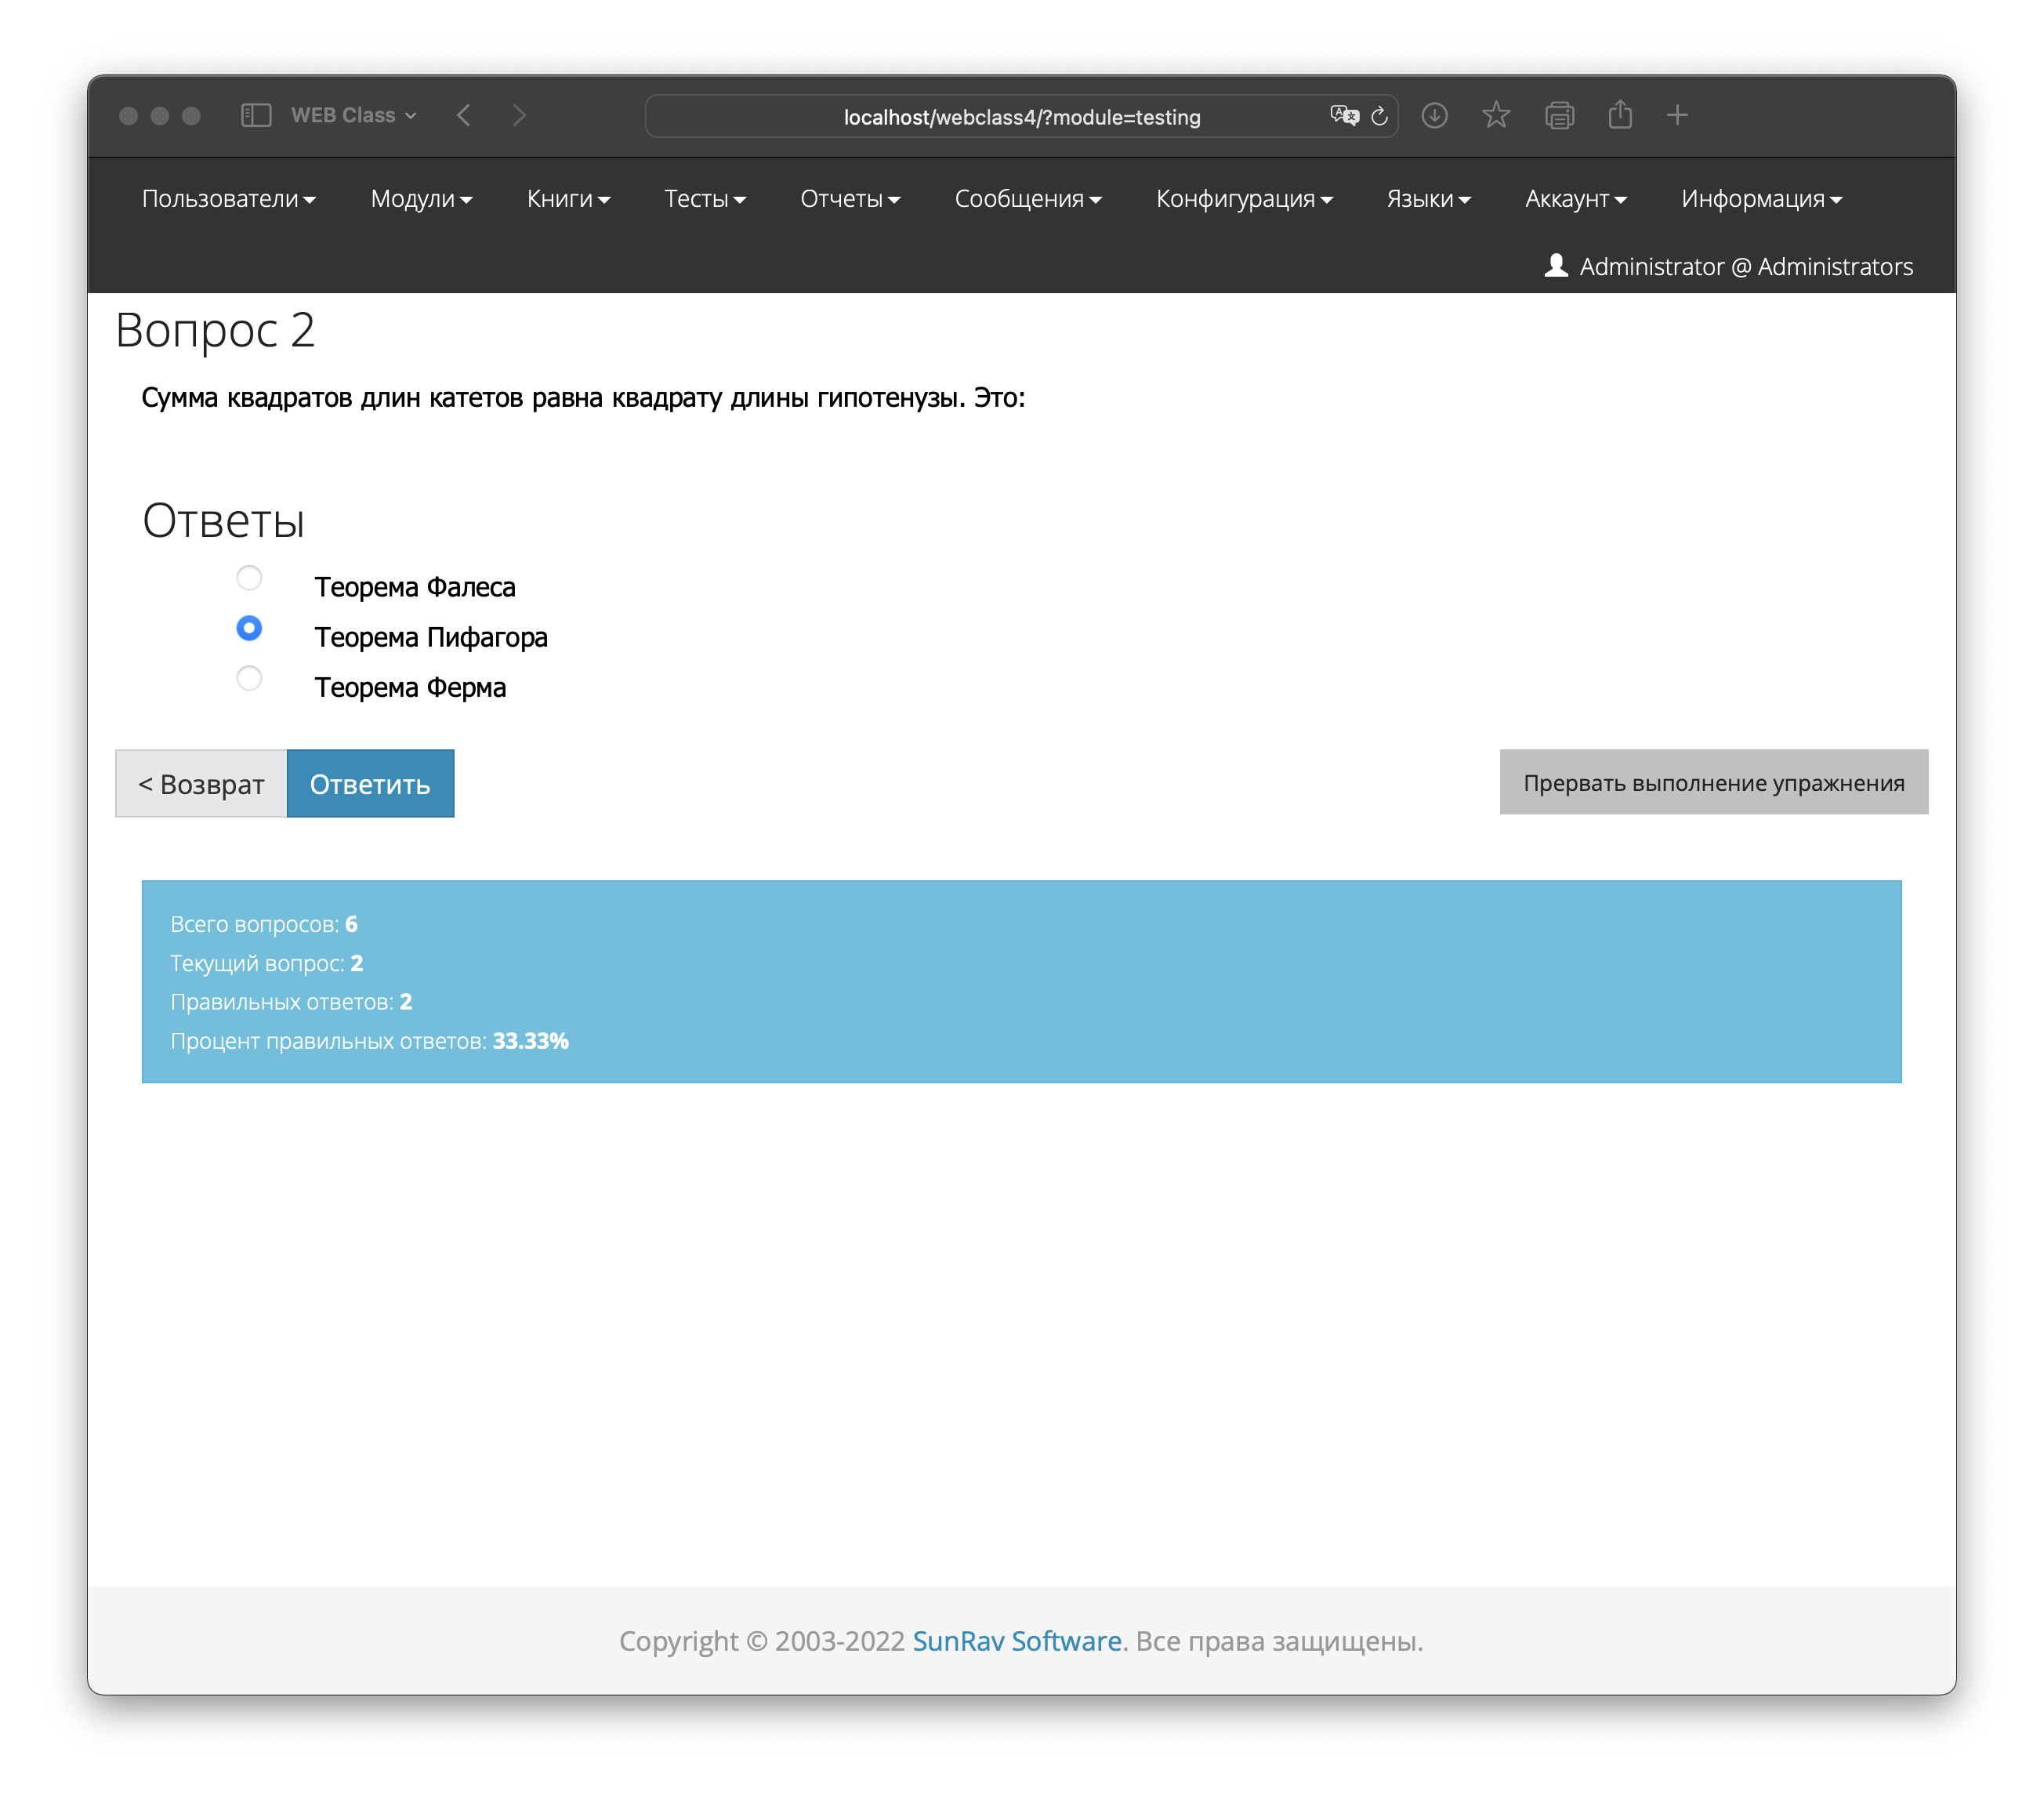This screenshot has height=1795, width=2044.
Task: Click the user icon next to Administrator
Action: [1555, 265]
